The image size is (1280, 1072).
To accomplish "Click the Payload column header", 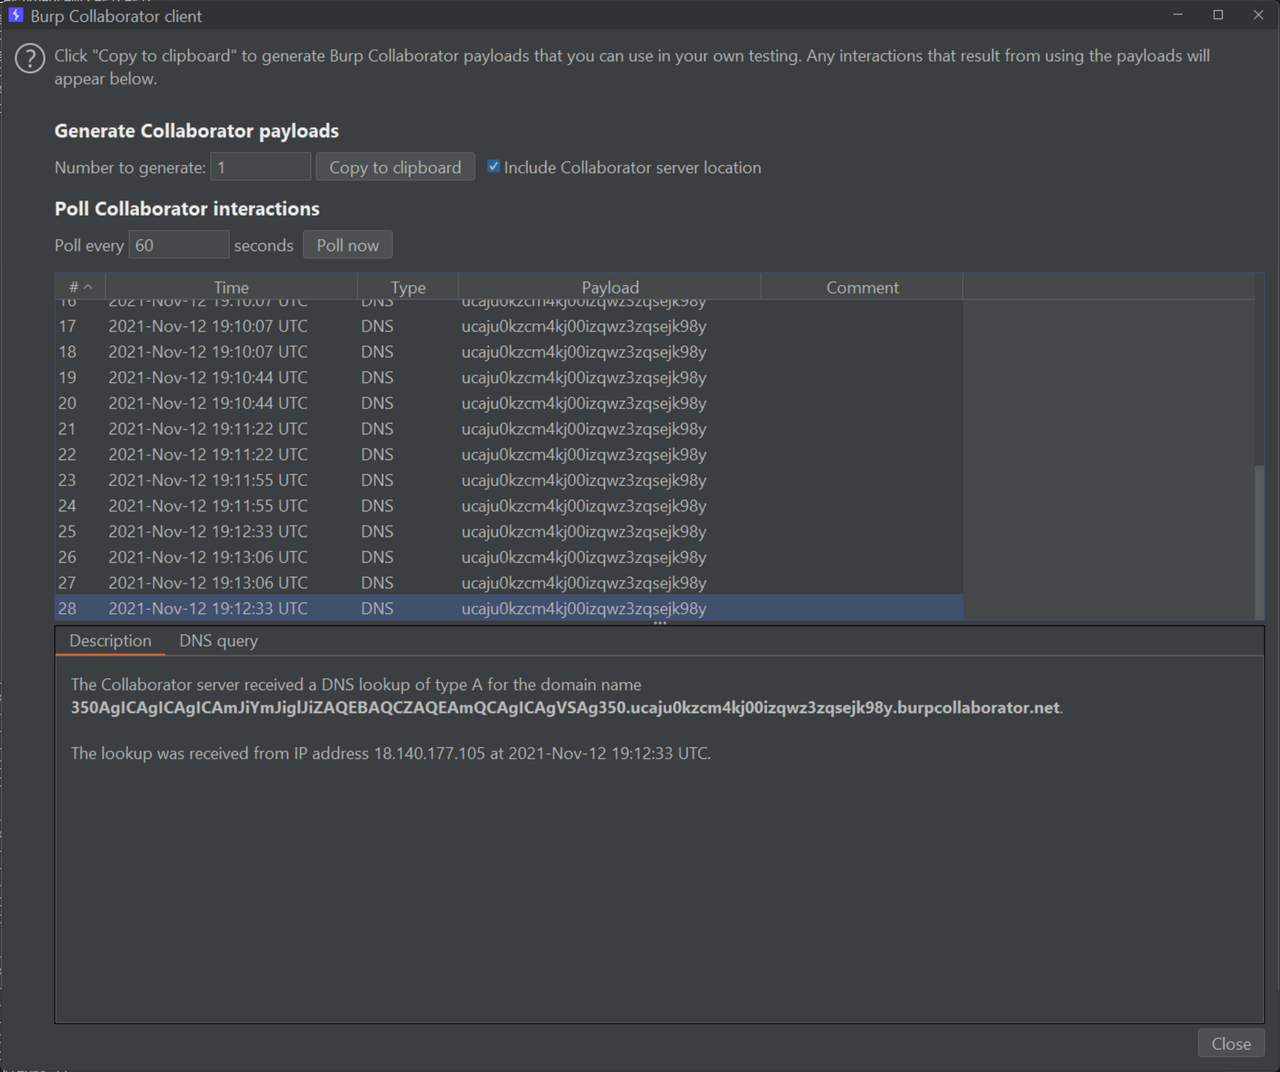I will (610, 287).
